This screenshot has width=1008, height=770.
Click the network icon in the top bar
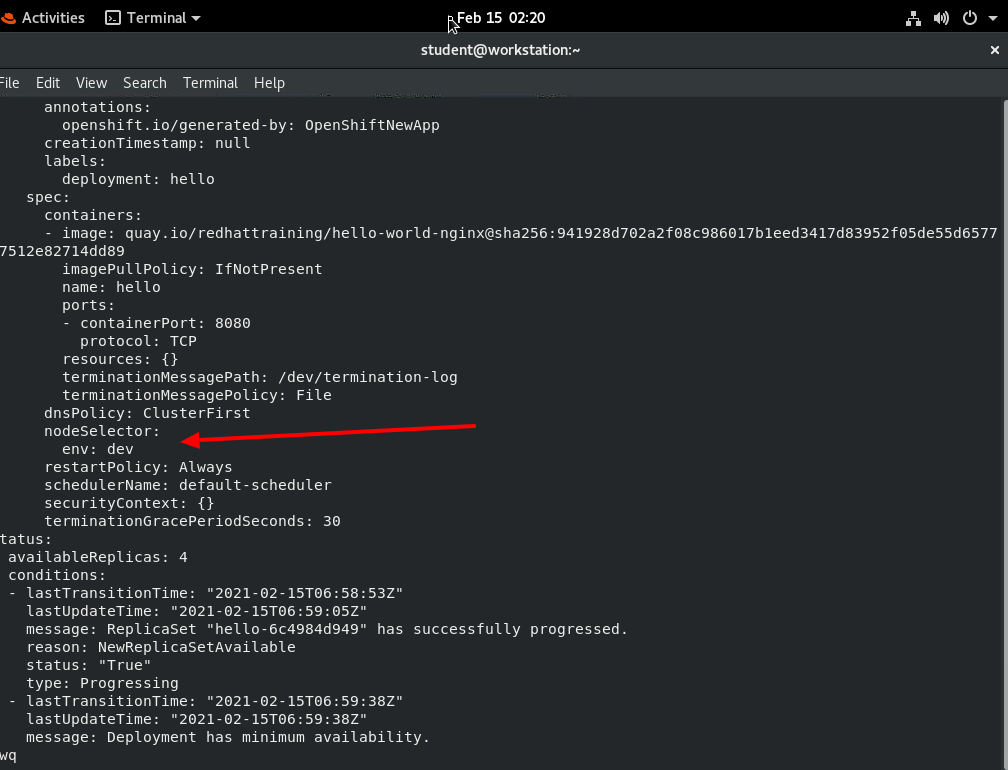913,17
